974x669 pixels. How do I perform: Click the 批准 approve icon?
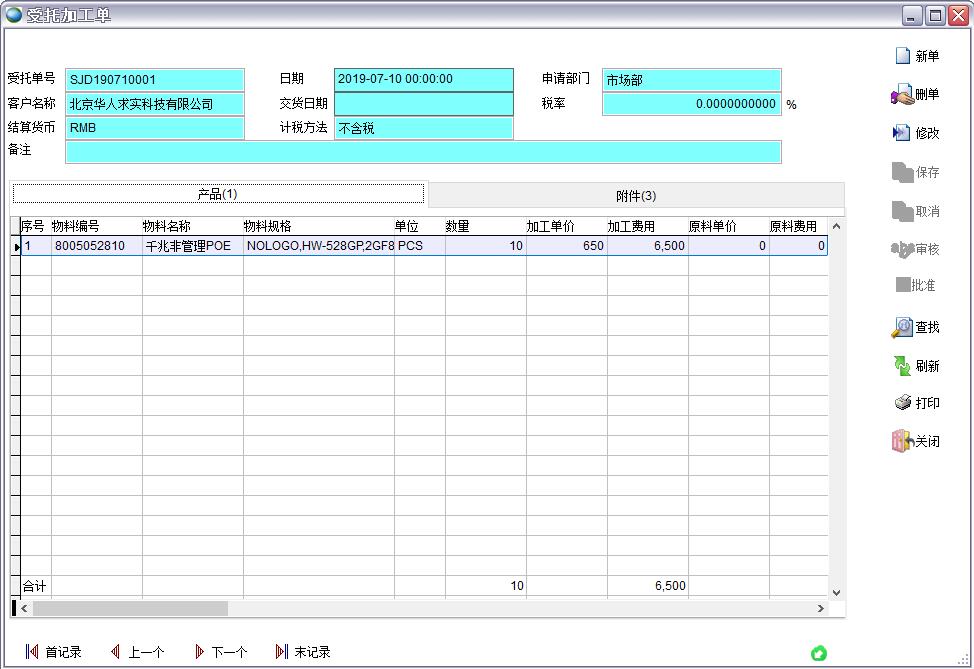point(921,285)
